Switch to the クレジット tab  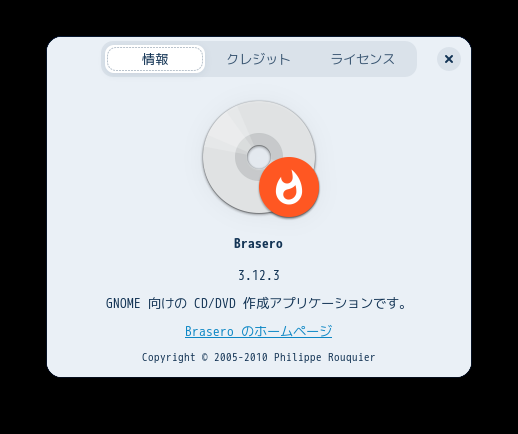point(258,59)
